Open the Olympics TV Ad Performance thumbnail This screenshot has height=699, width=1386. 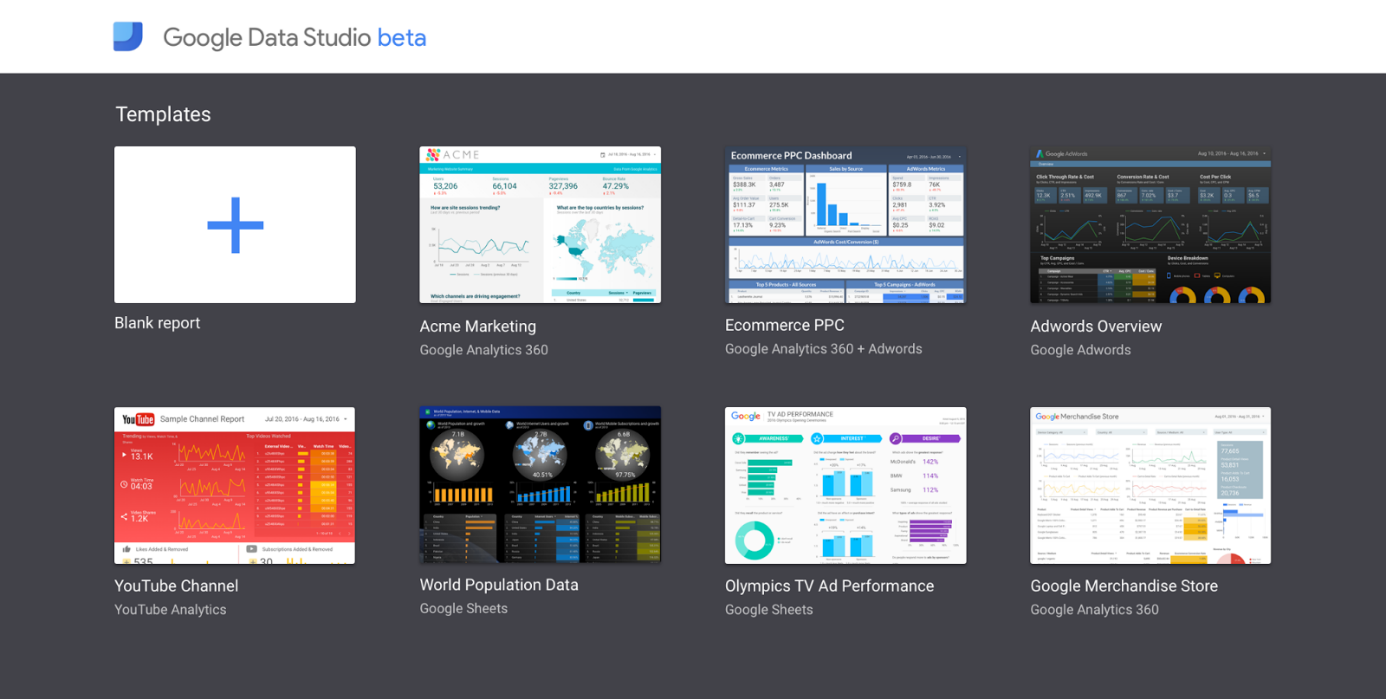(x=845, y=485)
